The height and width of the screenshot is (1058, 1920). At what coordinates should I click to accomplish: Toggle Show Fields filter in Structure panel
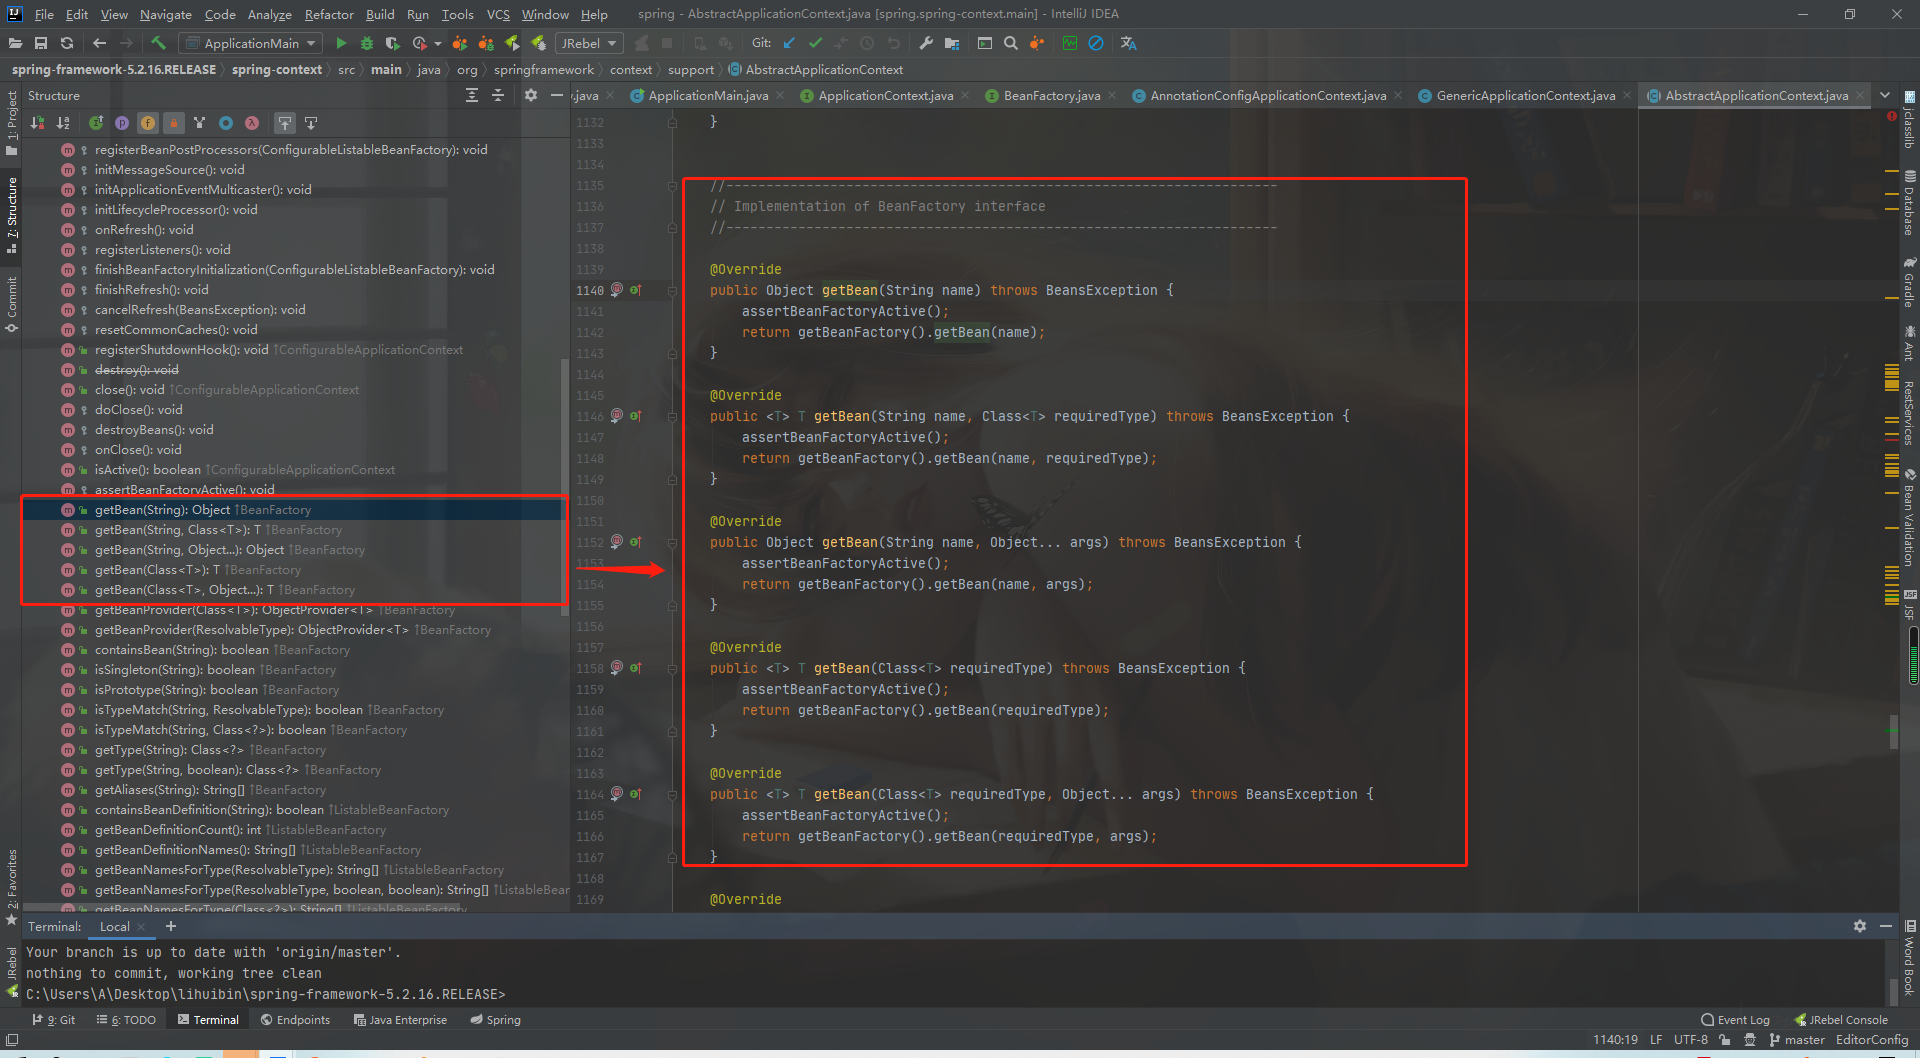148,123
